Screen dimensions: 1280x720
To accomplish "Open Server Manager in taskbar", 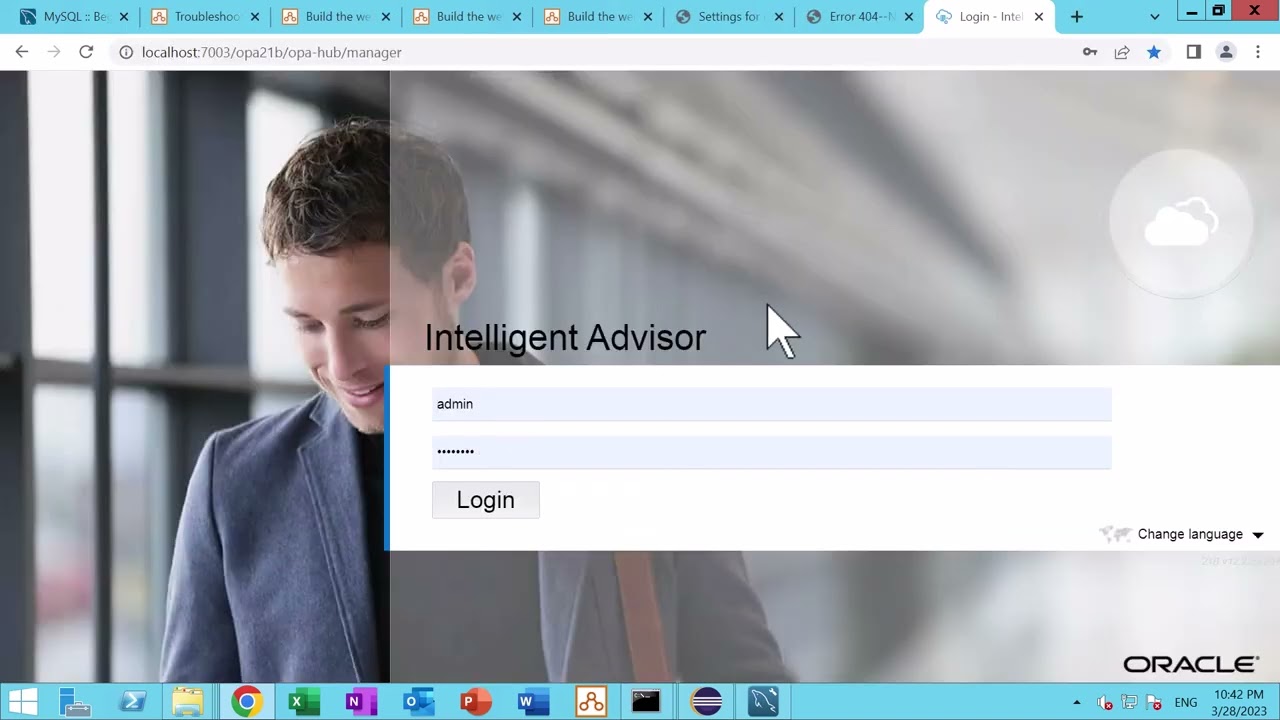I will pos(76,702).
